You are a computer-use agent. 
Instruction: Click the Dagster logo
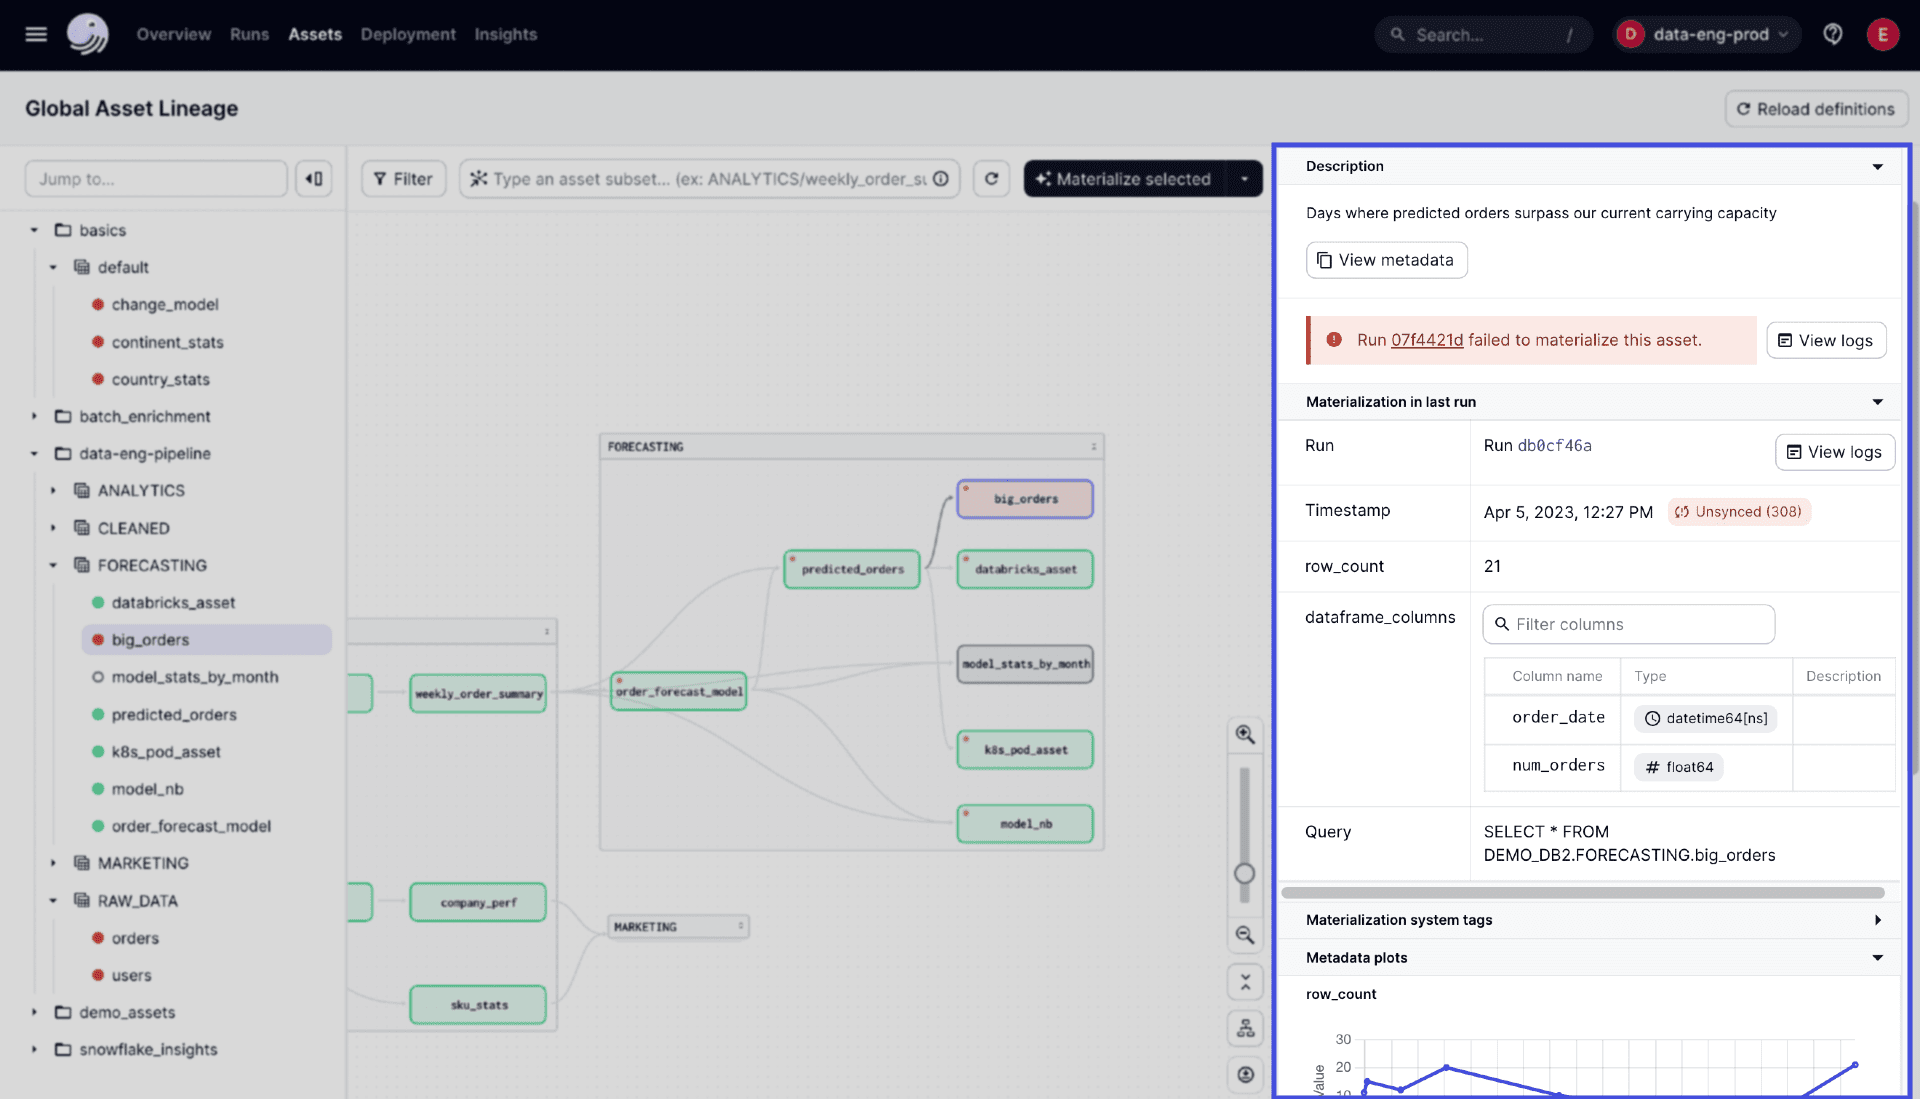[88, 34]
